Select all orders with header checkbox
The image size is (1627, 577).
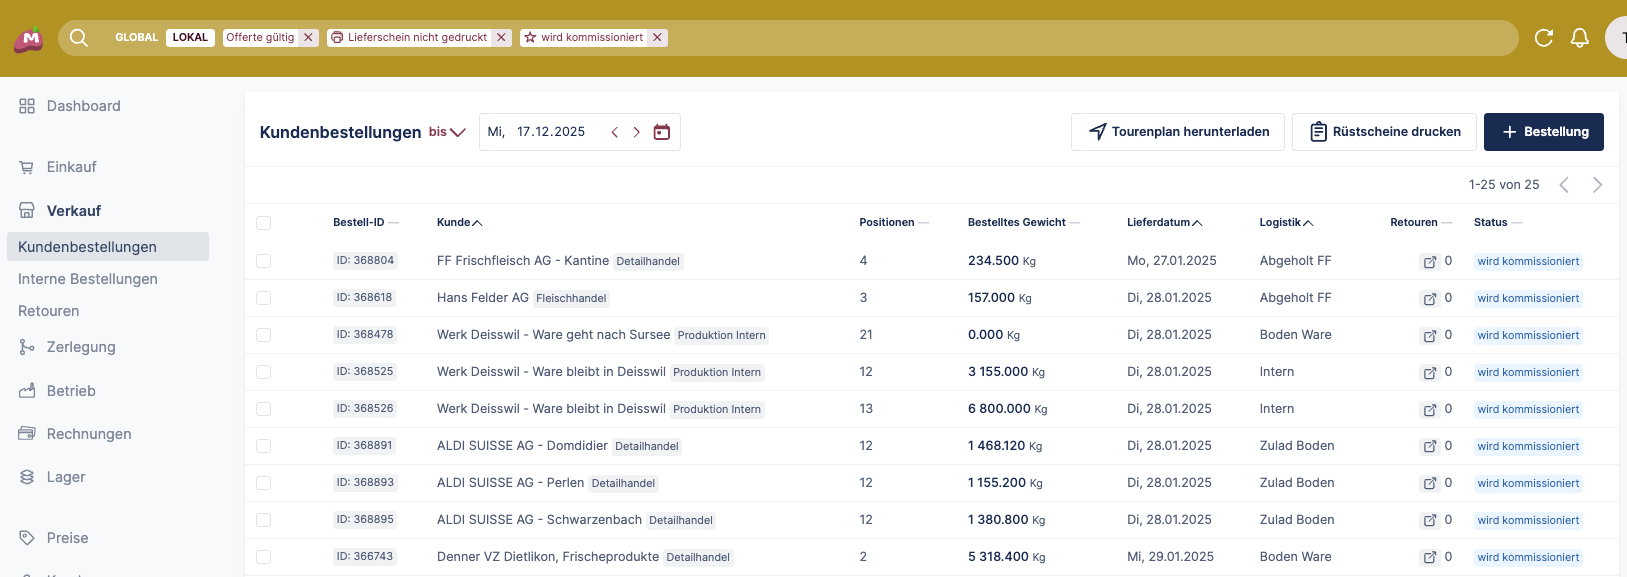coord(264,223)
